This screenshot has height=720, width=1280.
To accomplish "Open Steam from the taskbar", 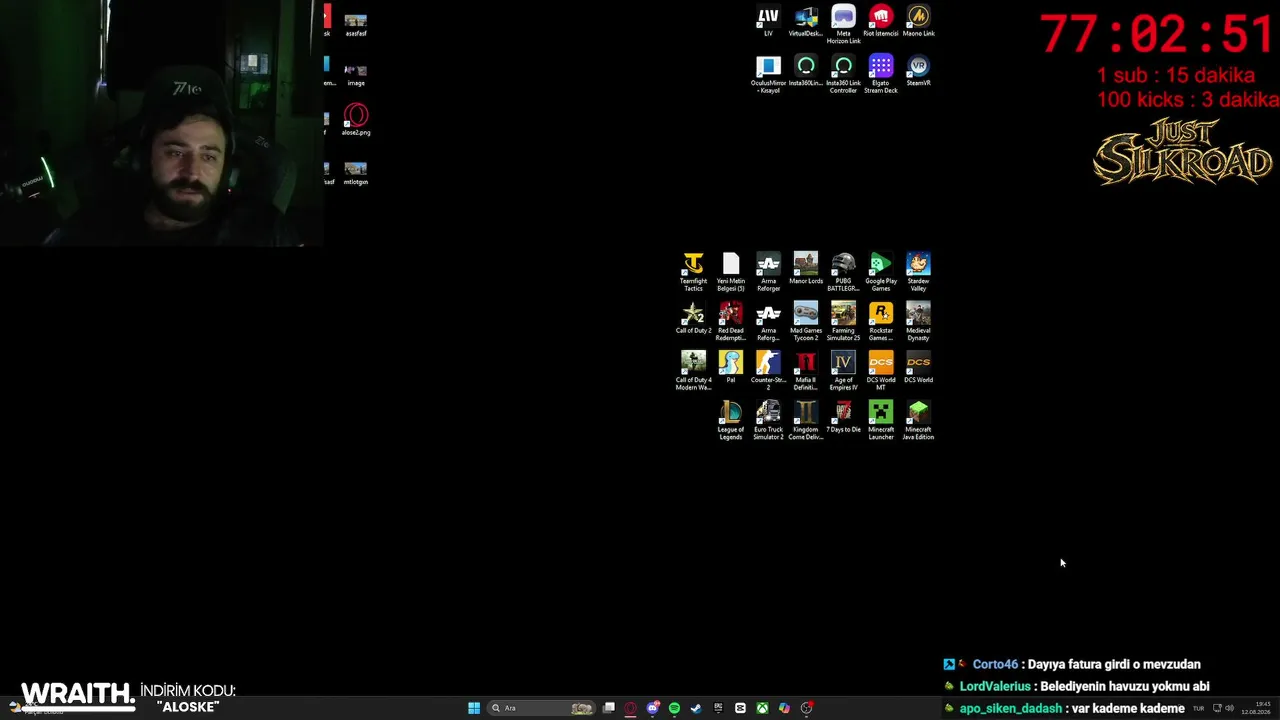I will (696, 708).
